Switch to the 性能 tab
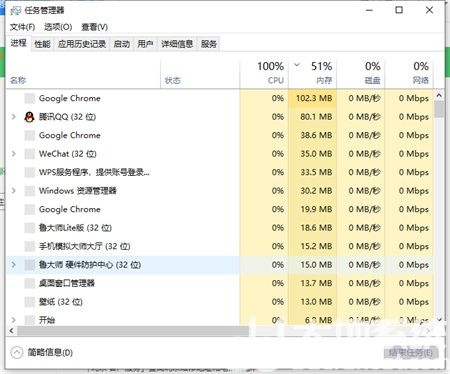 tap(42, 44)
